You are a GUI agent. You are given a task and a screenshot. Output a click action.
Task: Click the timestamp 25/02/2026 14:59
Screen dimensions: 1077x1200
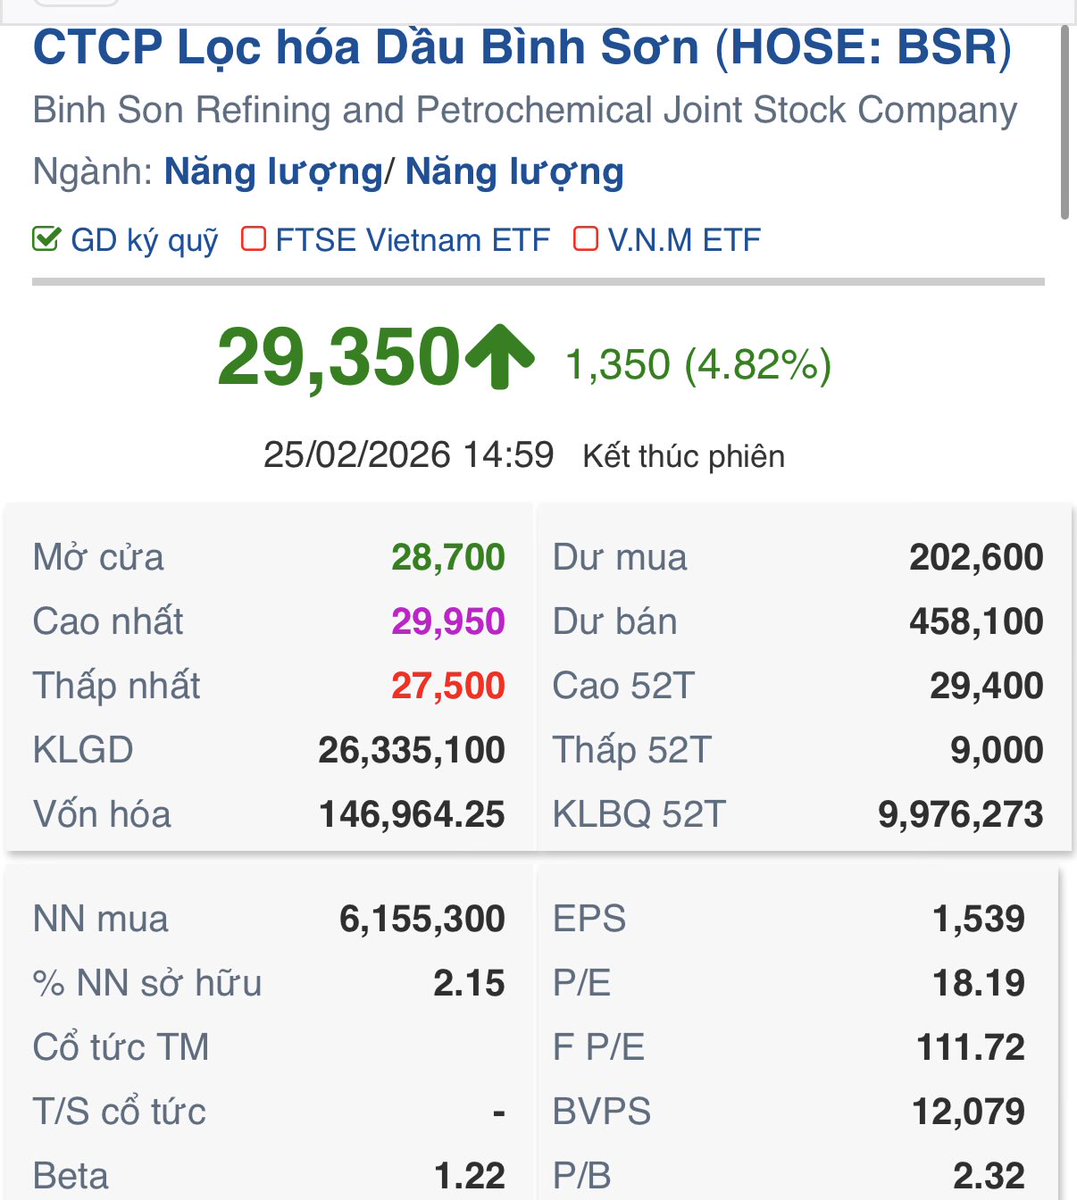tap(408, 455)
